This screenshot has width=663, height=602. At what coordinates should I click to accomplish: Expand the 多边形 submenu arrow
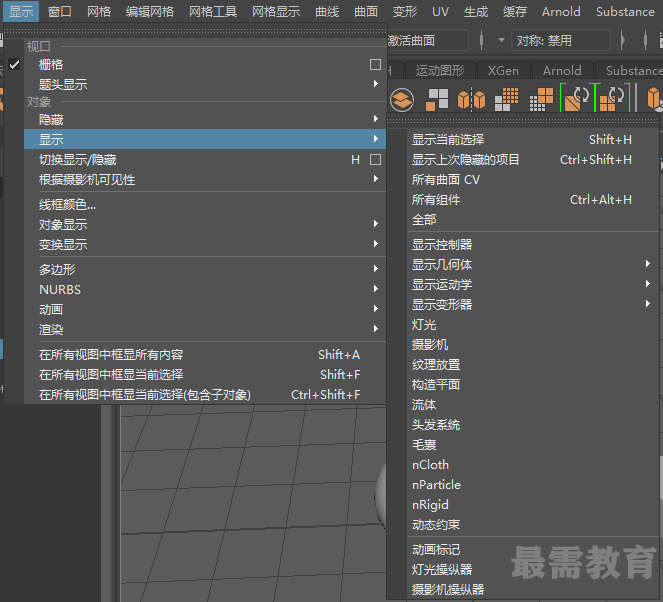[375, 268]
